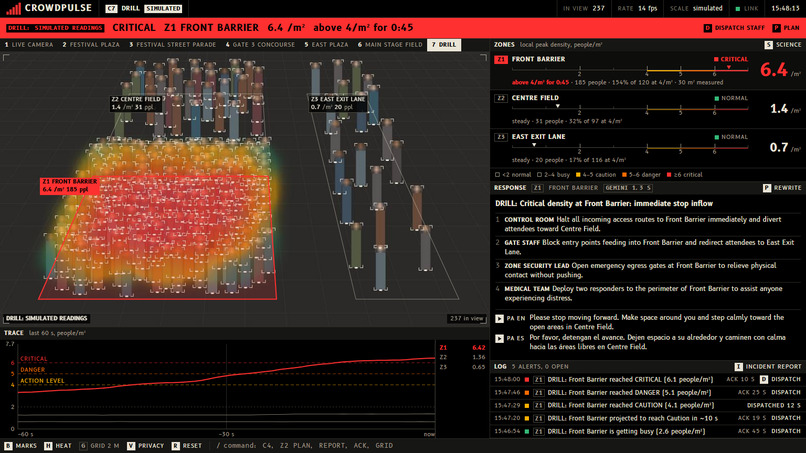Viewport: 806px width, 453px height.
Task: Select the Z2 CENTRE FIELD label on the map
Action: [x=136, y=103]
